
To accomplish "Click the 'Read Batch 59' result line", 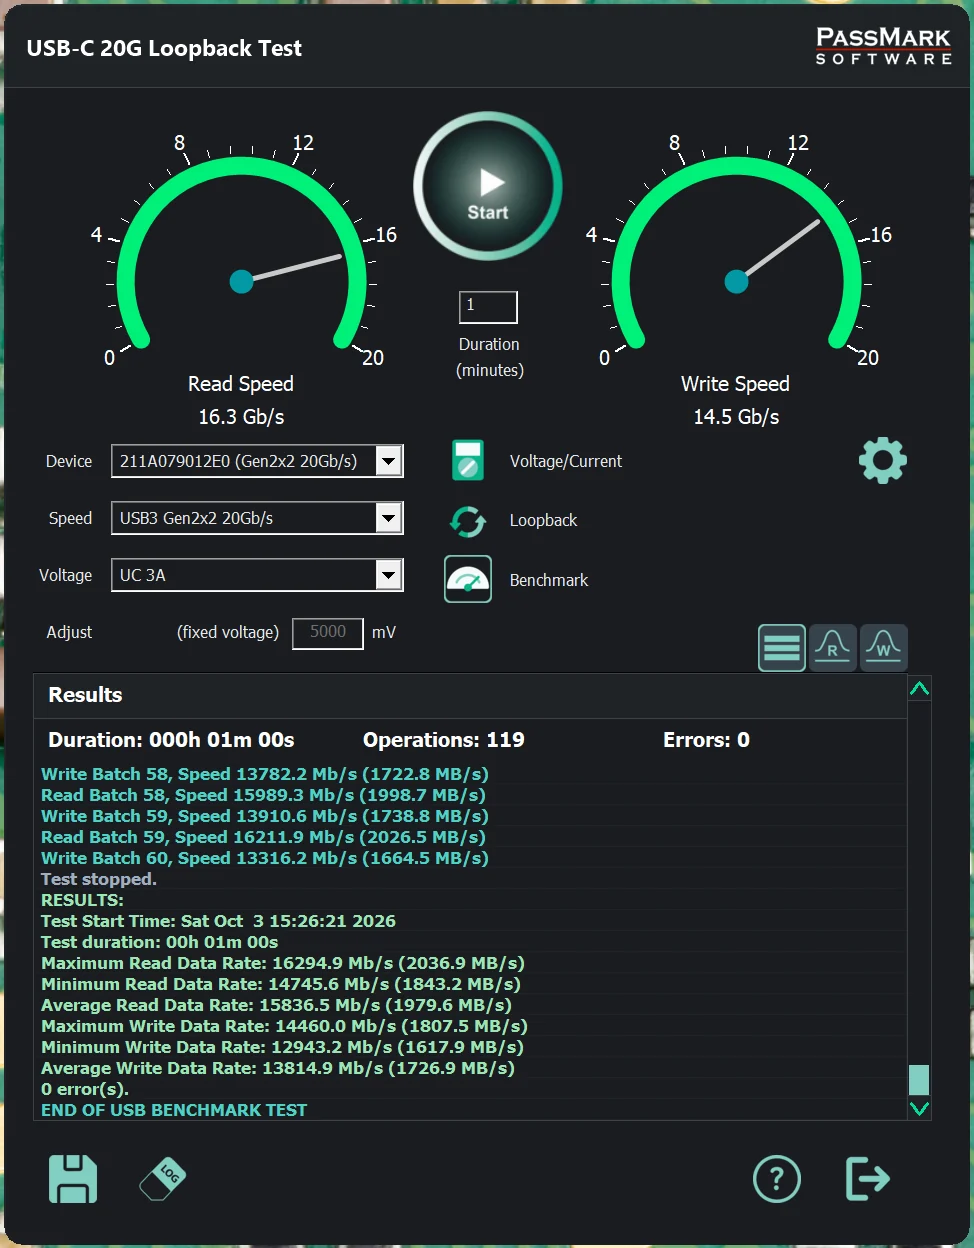I will (x=263, y=837).
